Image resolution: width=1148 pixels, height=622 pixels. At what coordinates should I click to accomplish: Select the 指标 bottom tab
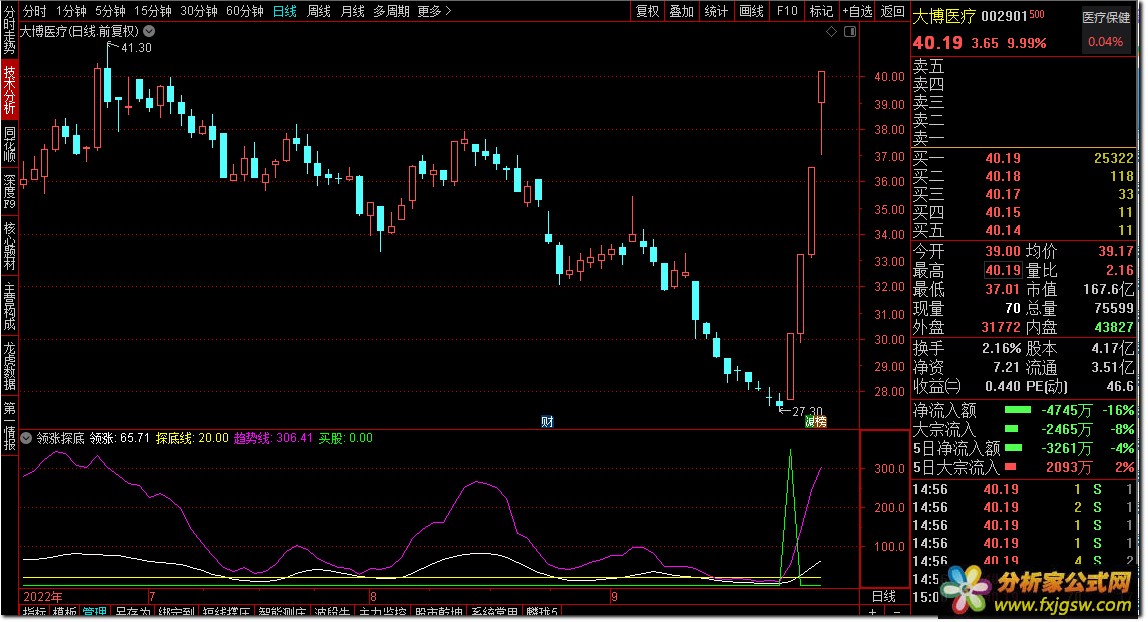34,612
